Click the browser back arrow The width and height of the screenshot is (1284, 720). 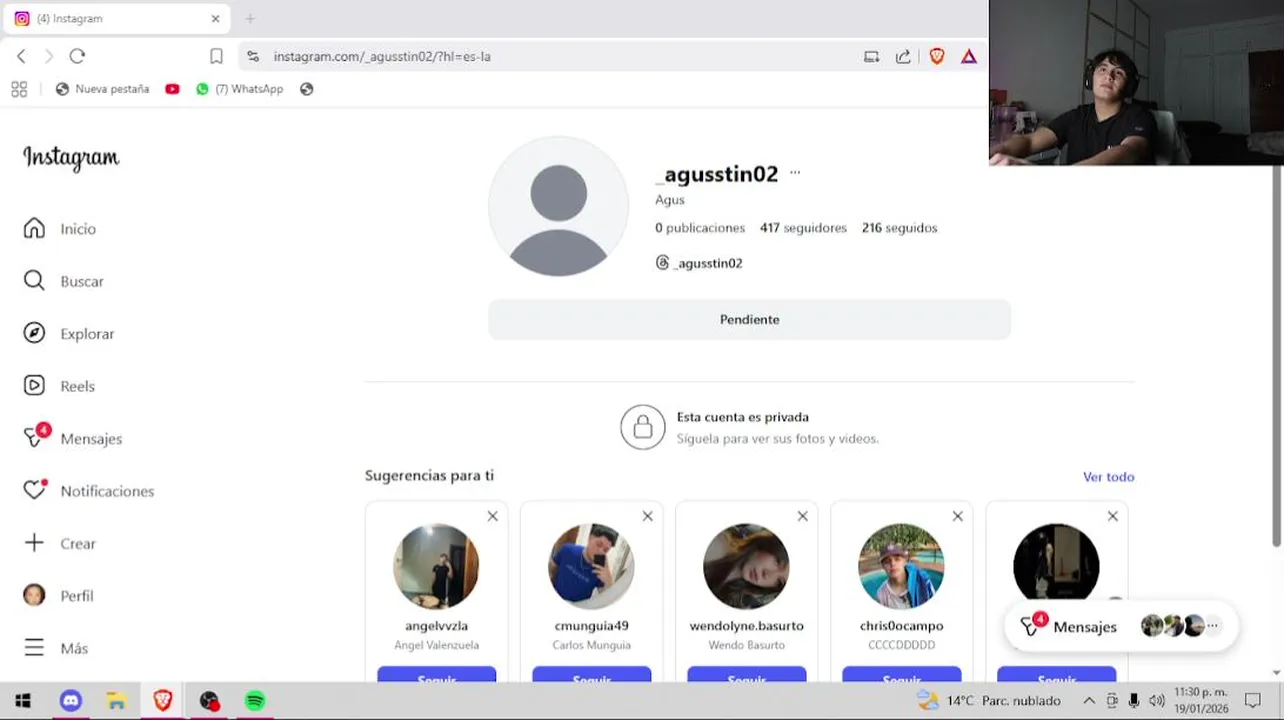21,56
